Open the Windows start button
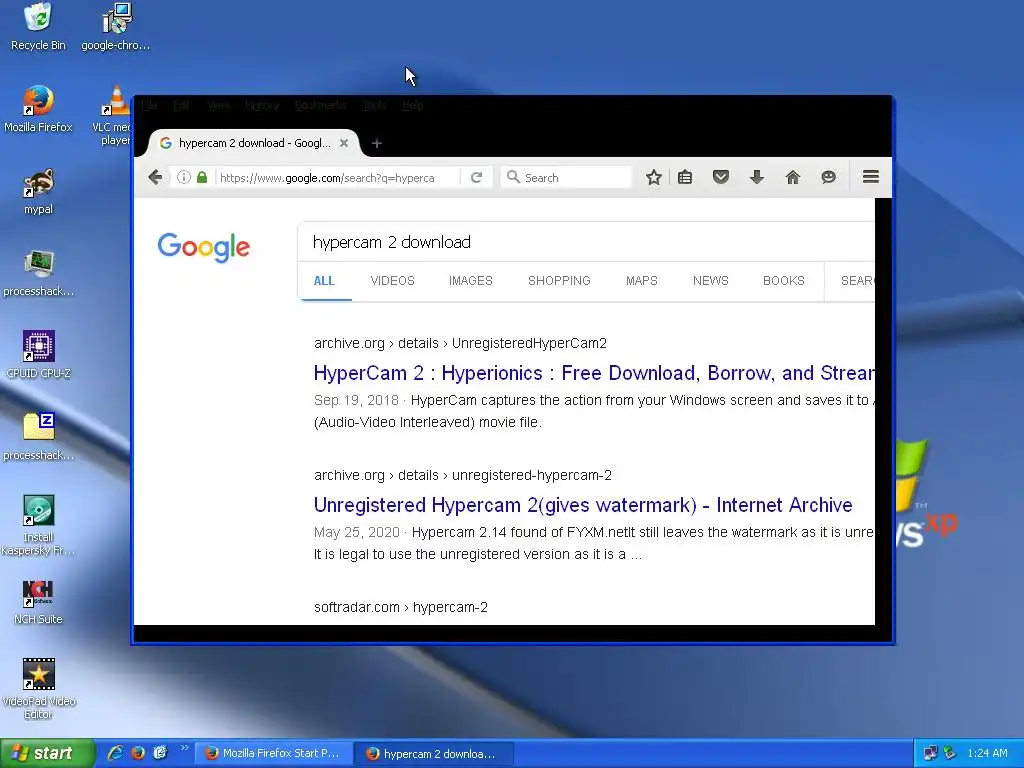 click(x=47, y=753)
